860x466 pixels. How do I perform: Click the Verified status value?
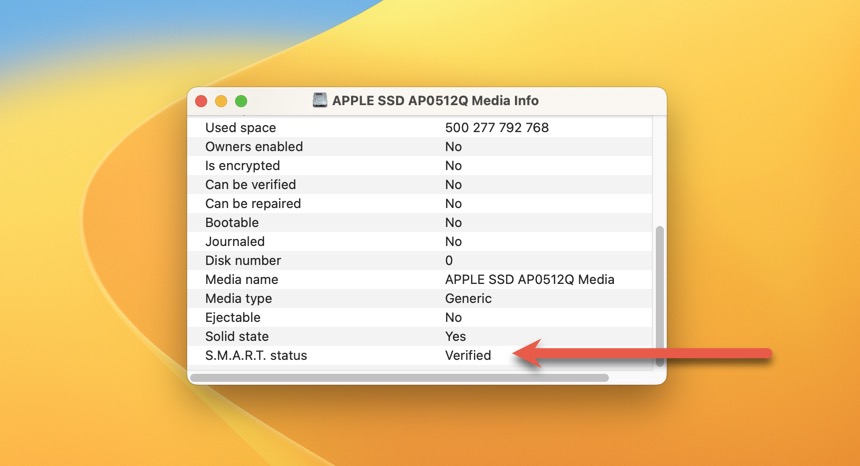[x=468, y=355]
